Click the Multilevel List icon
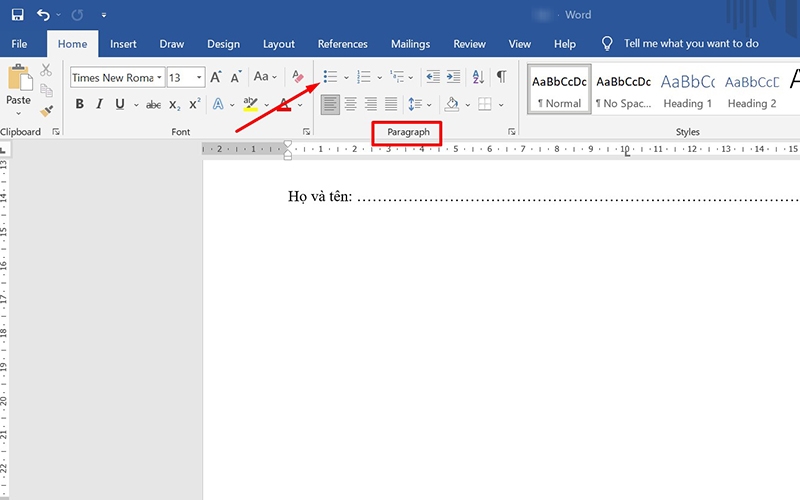 pyautogui.click(x=397, y=77)
